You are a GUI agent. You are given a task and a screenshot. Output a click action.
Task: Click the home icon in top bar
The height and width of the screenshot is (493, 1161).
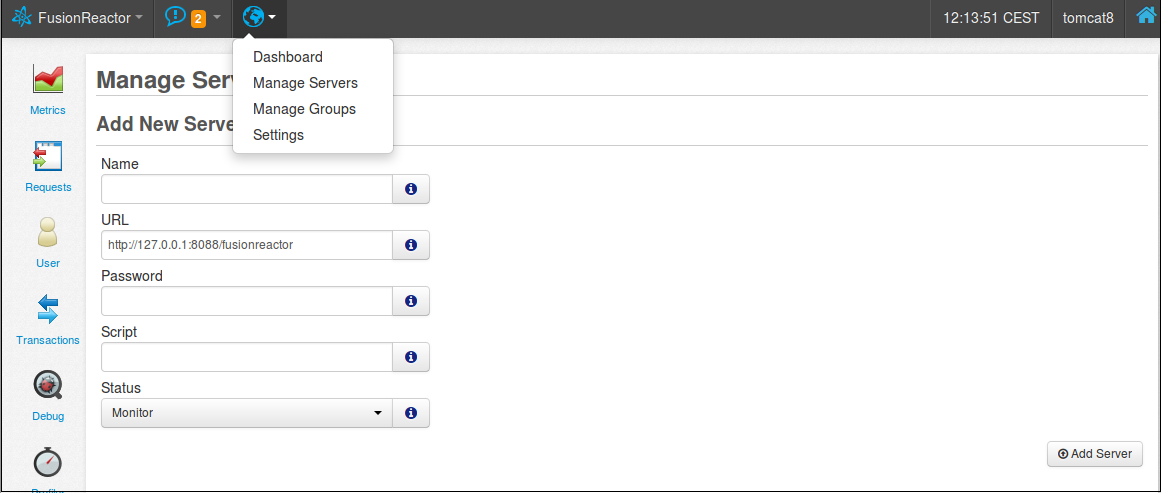[x=1146, y=17]
